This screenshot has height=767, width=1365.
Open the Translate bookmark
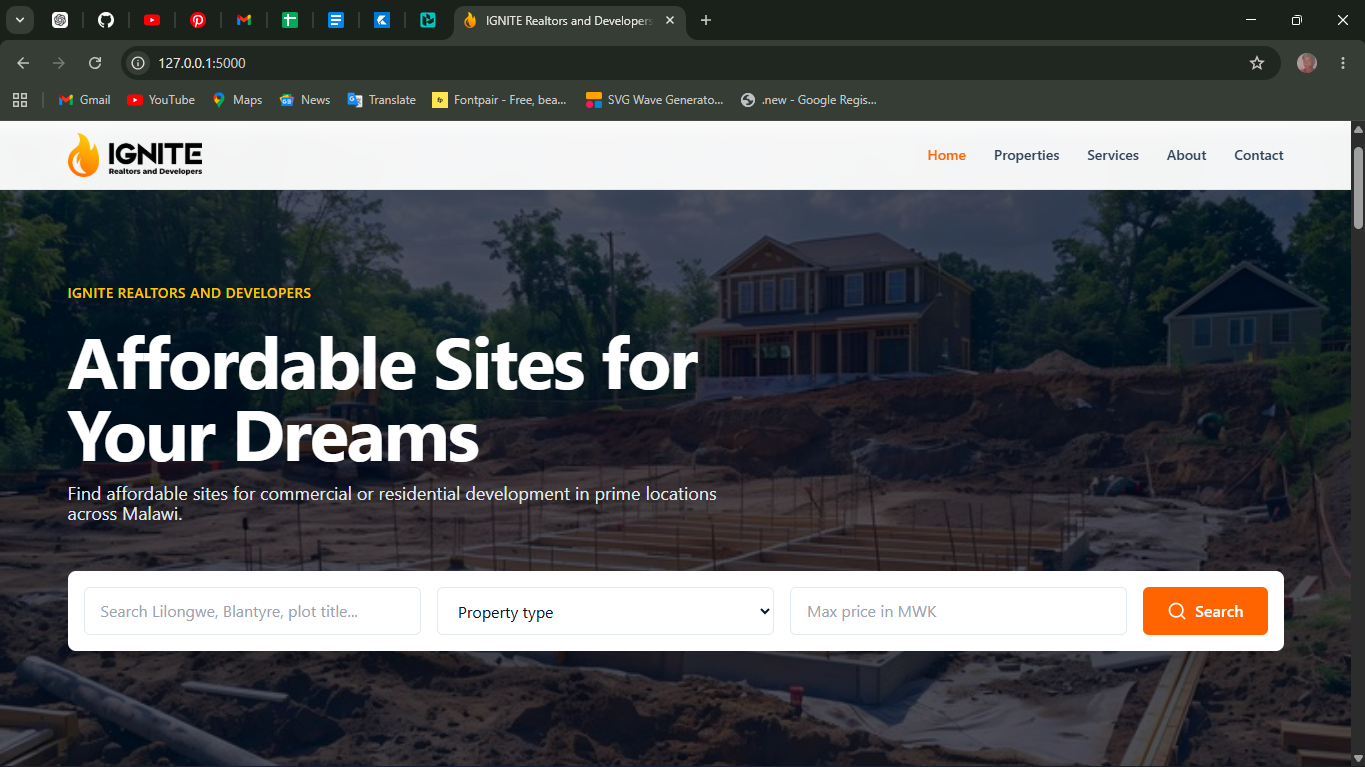click(382, 100)
